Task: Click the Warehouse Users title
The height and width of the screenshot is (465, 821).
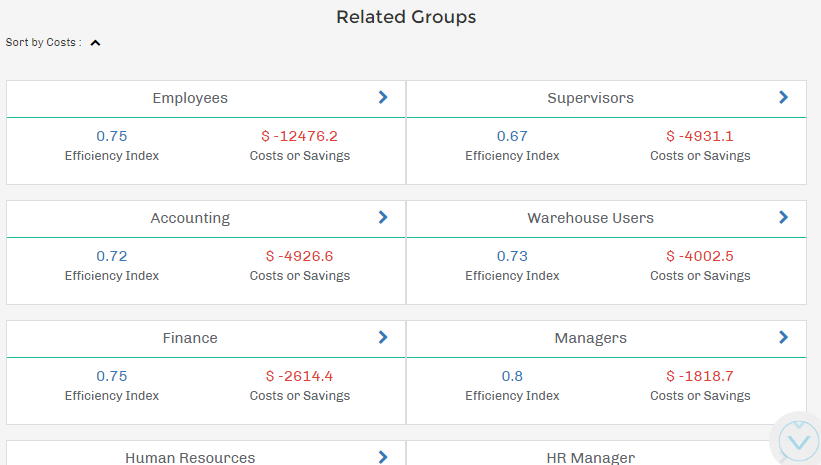Action: coord(590,218)
